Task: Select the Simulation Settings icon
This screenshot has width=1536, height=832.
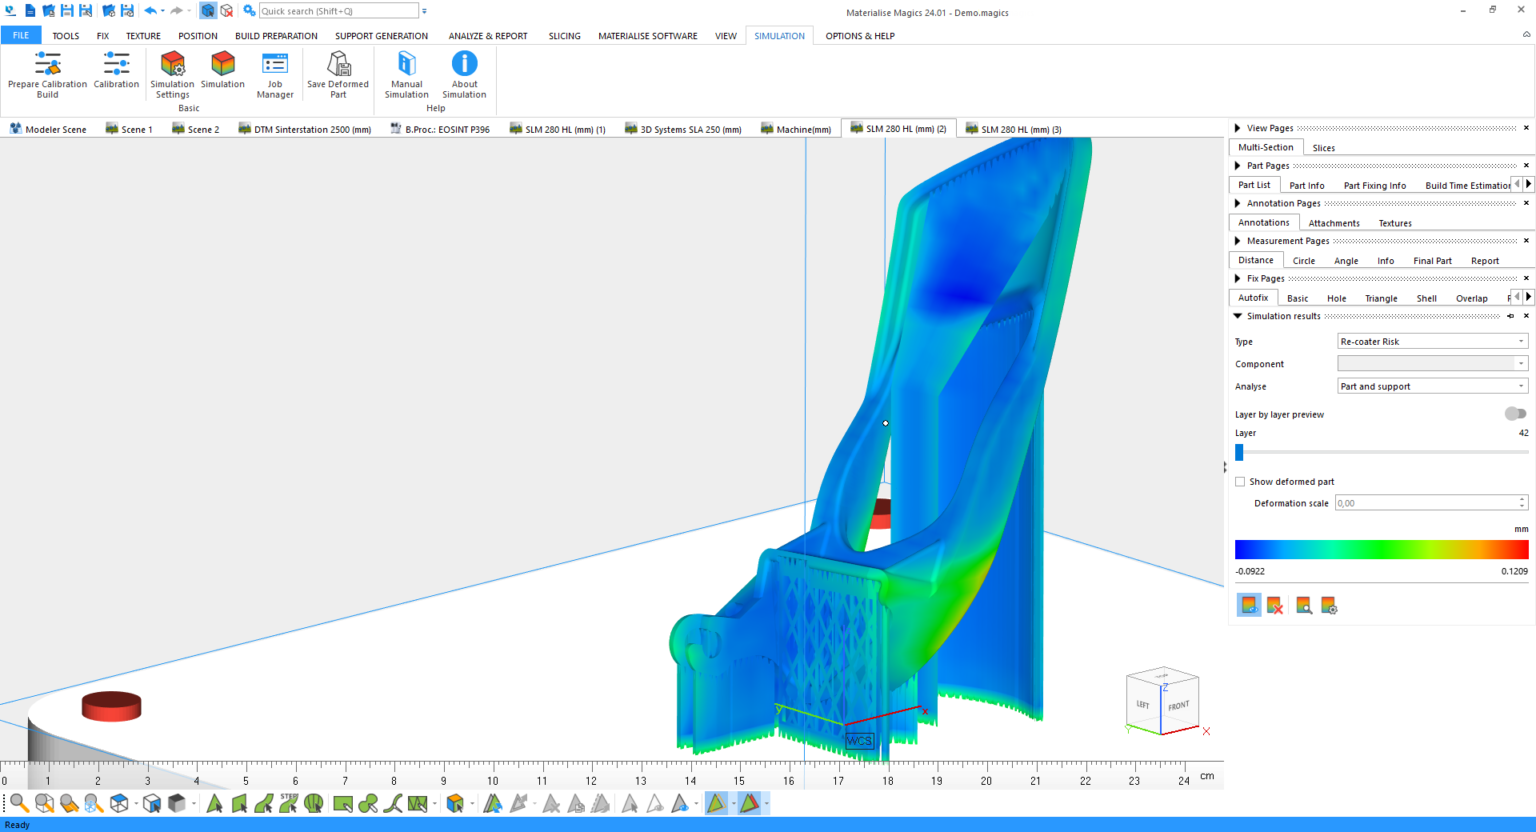Action: click(x=172, y=74)
